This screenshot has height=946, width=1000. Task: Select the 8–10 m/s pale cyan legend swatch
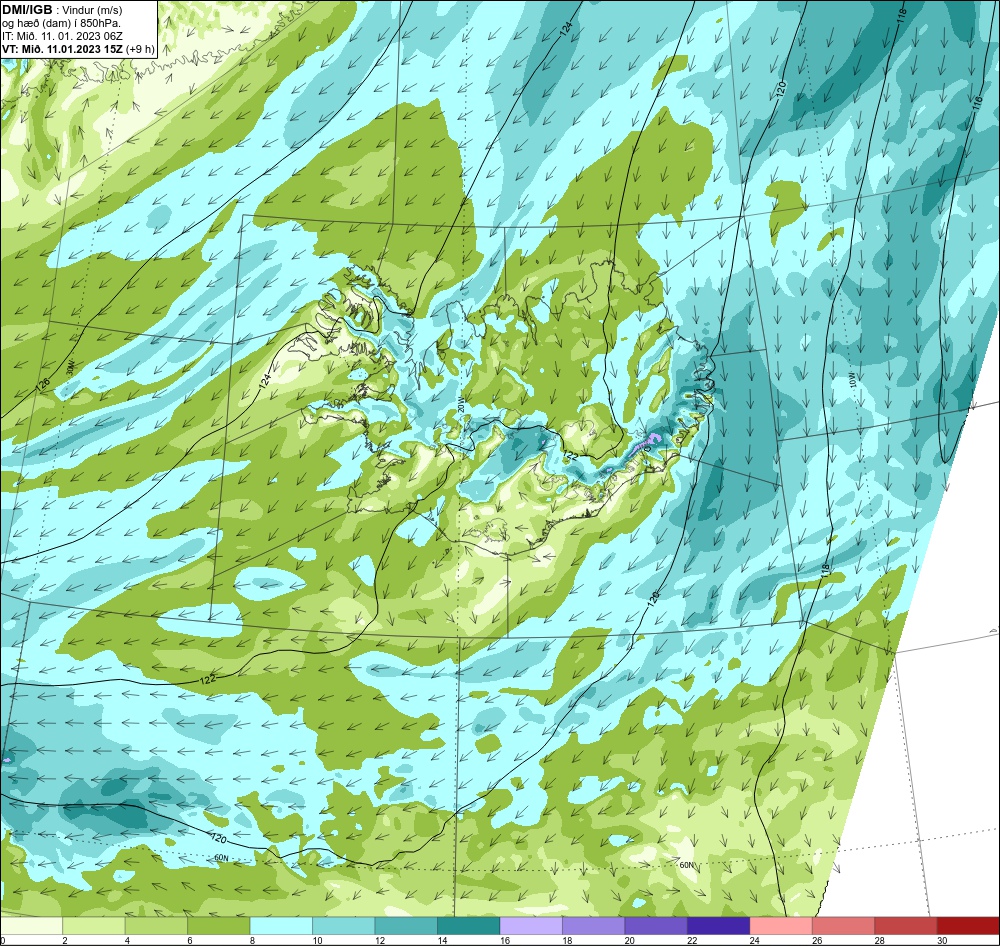(281, 925)
